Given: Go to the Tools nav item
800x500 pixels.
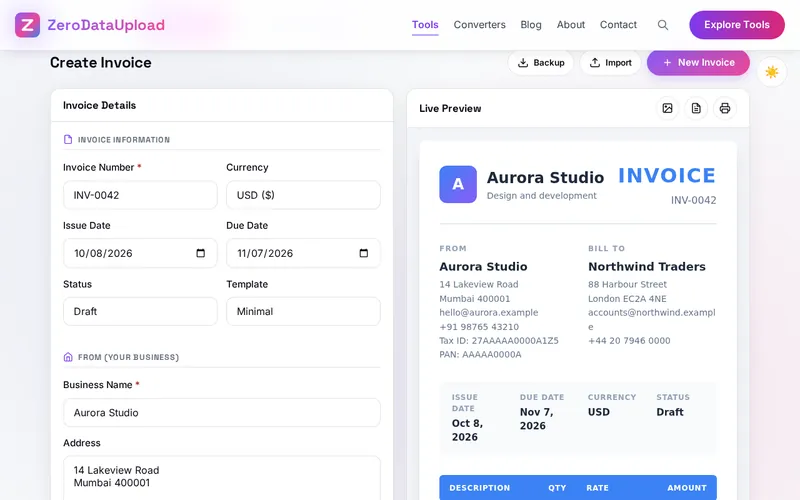Looking at the screenshot, I should 425,24.
